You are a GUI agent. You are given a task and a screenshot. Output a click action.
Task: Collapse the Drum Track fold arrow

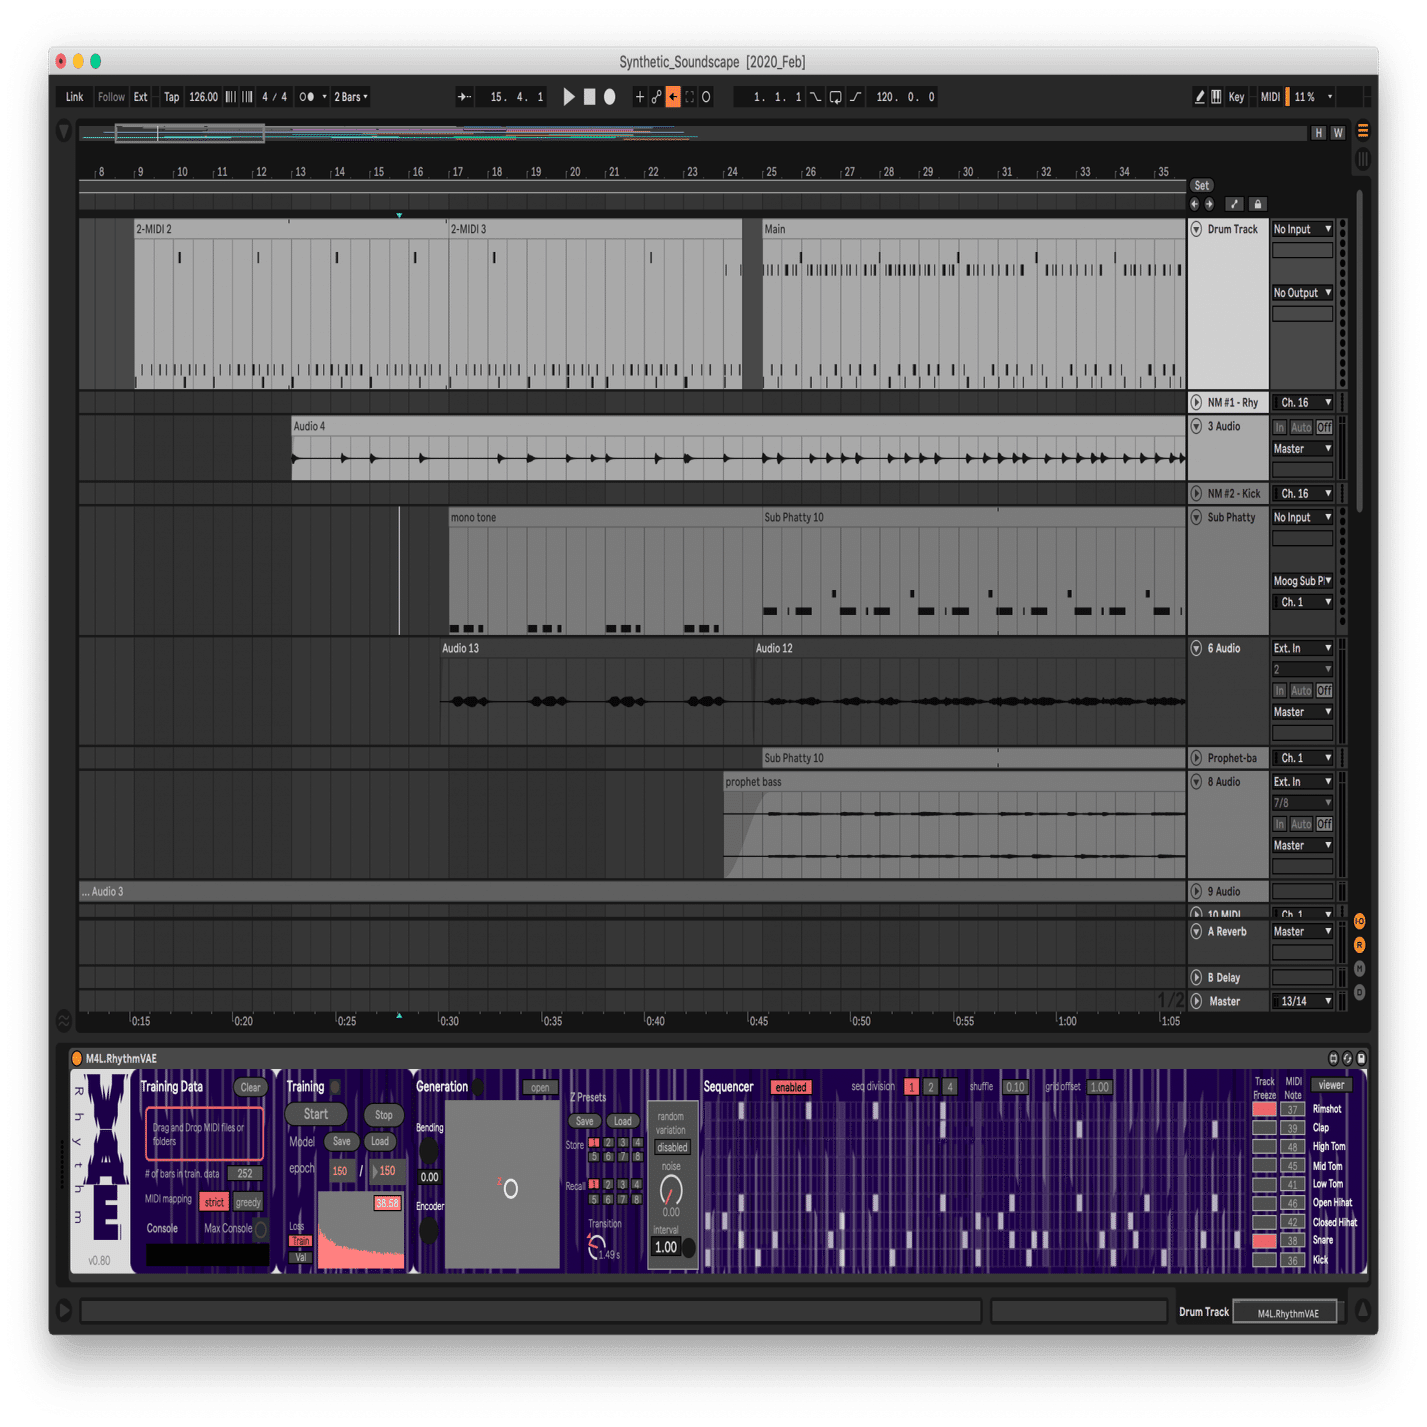(x=1196, y=229)
